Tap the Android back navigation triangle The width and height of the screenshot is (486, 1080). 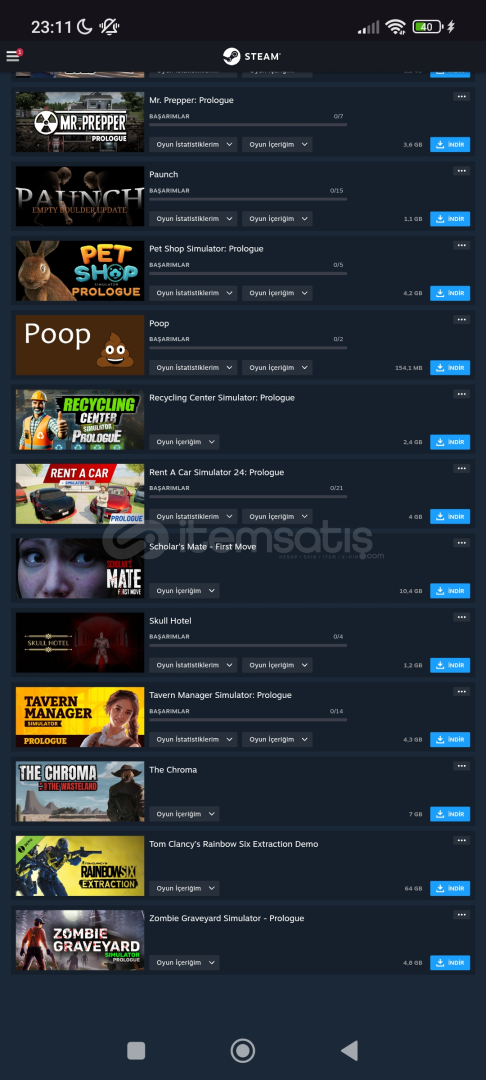point(350,1050)
